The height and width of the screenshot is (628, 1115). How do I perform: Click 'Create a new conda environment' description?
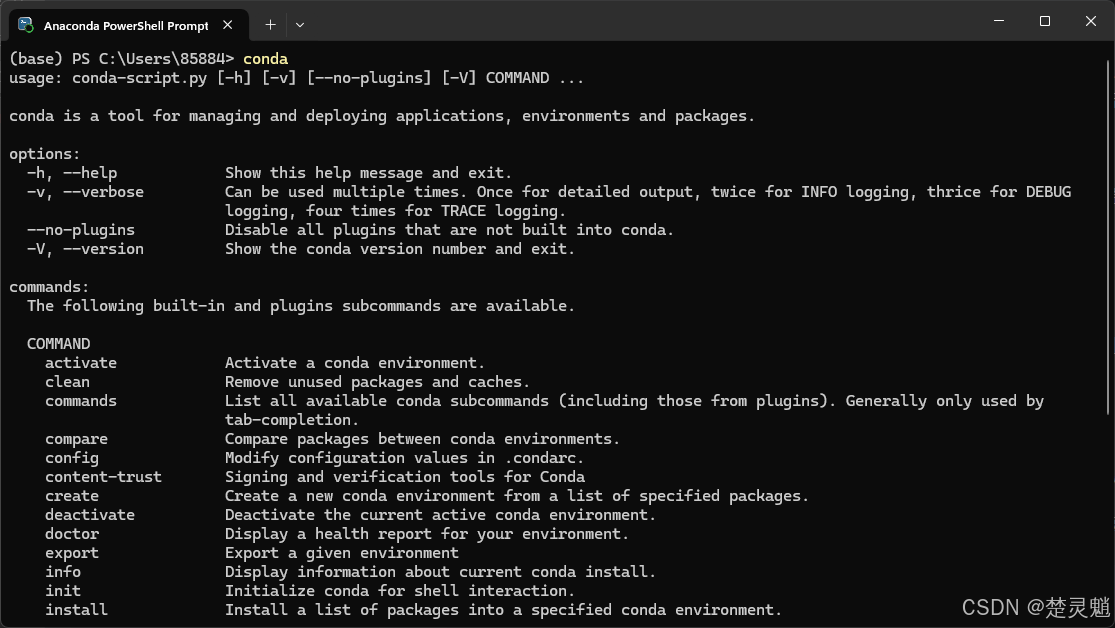coord(517,496)
